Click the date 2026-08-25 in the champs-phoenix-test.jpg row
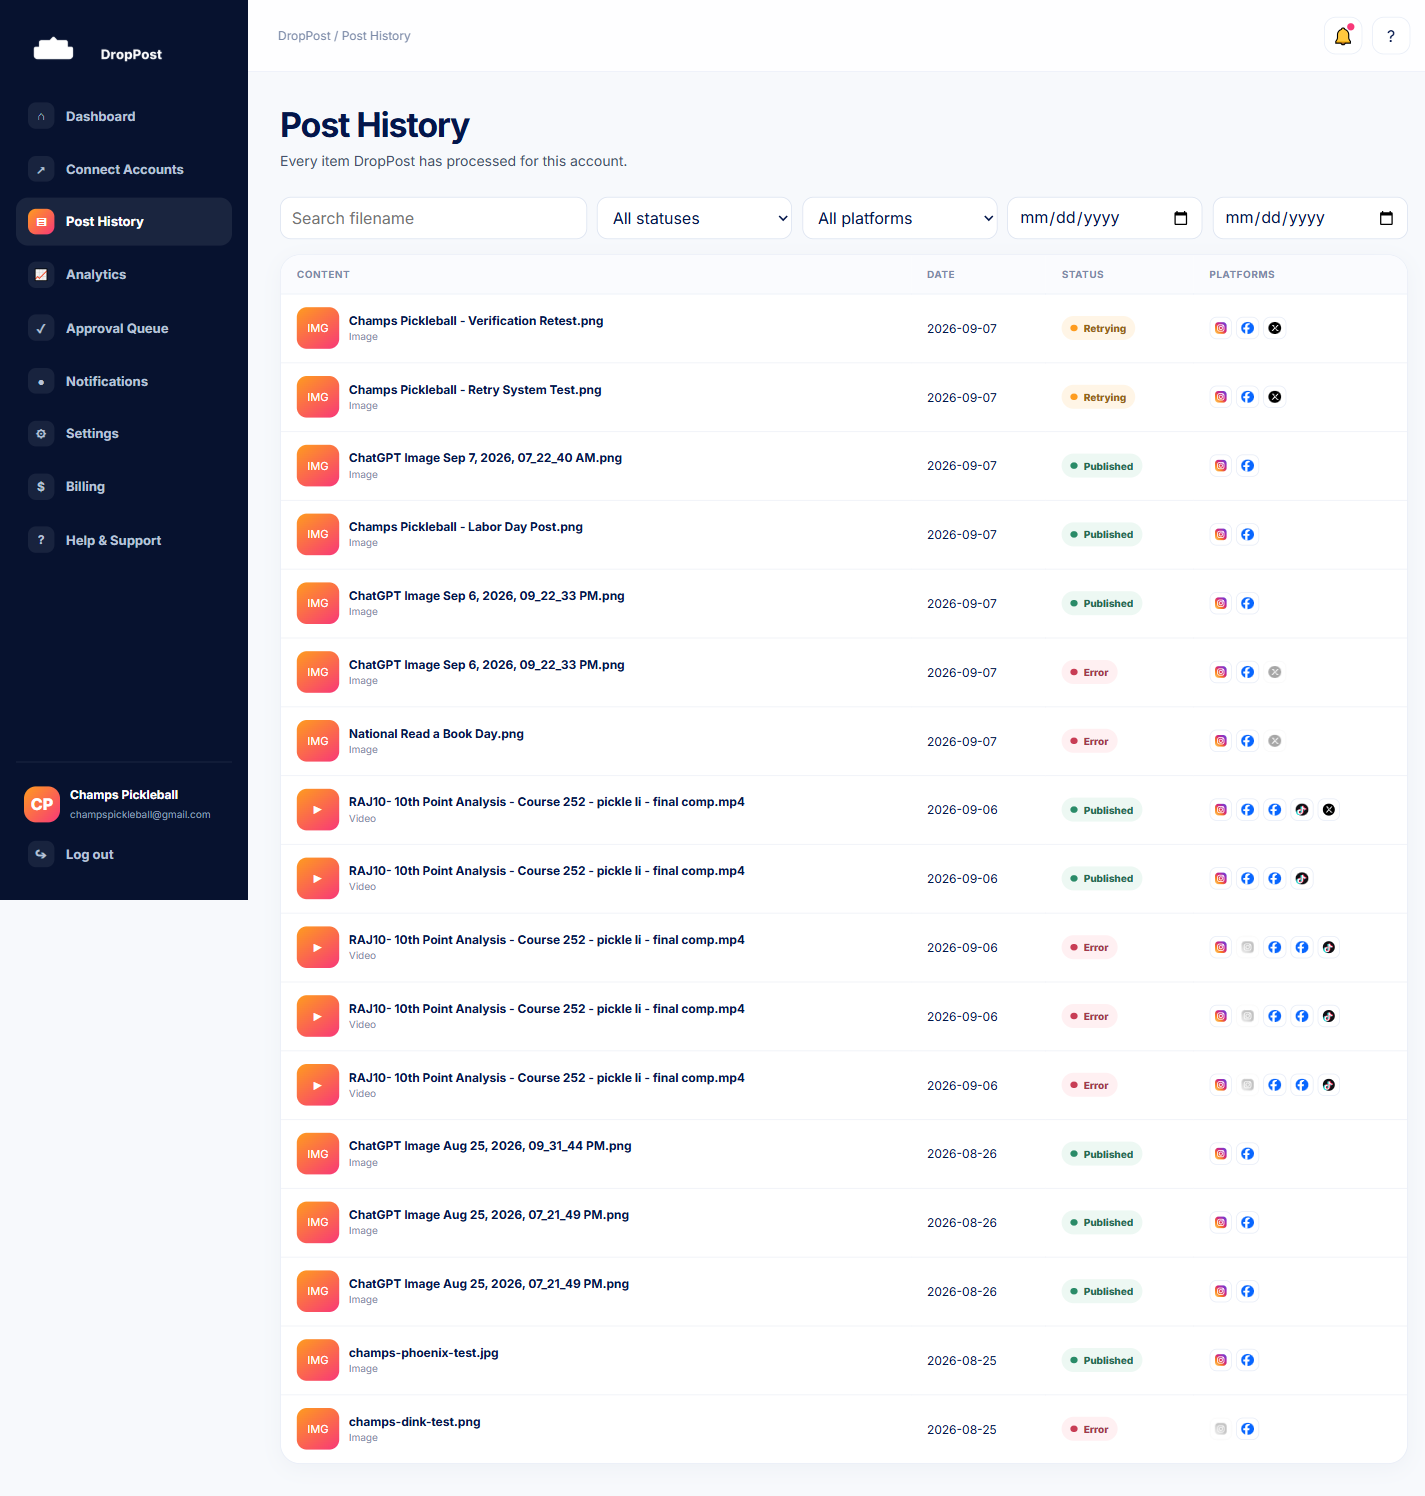The image size is (1425, 1496). [x=962, y=1360]
